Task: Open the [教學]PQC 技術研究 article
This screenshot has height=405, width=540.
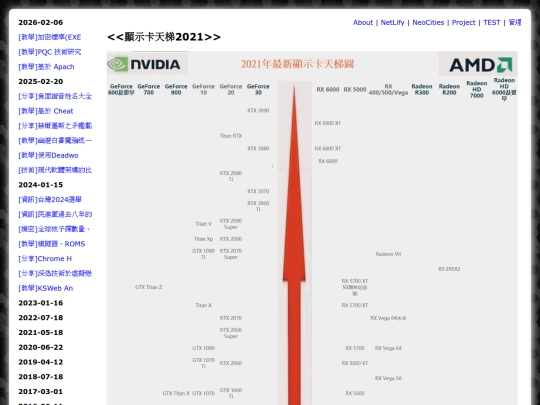Action: click(x=50, y=52)
